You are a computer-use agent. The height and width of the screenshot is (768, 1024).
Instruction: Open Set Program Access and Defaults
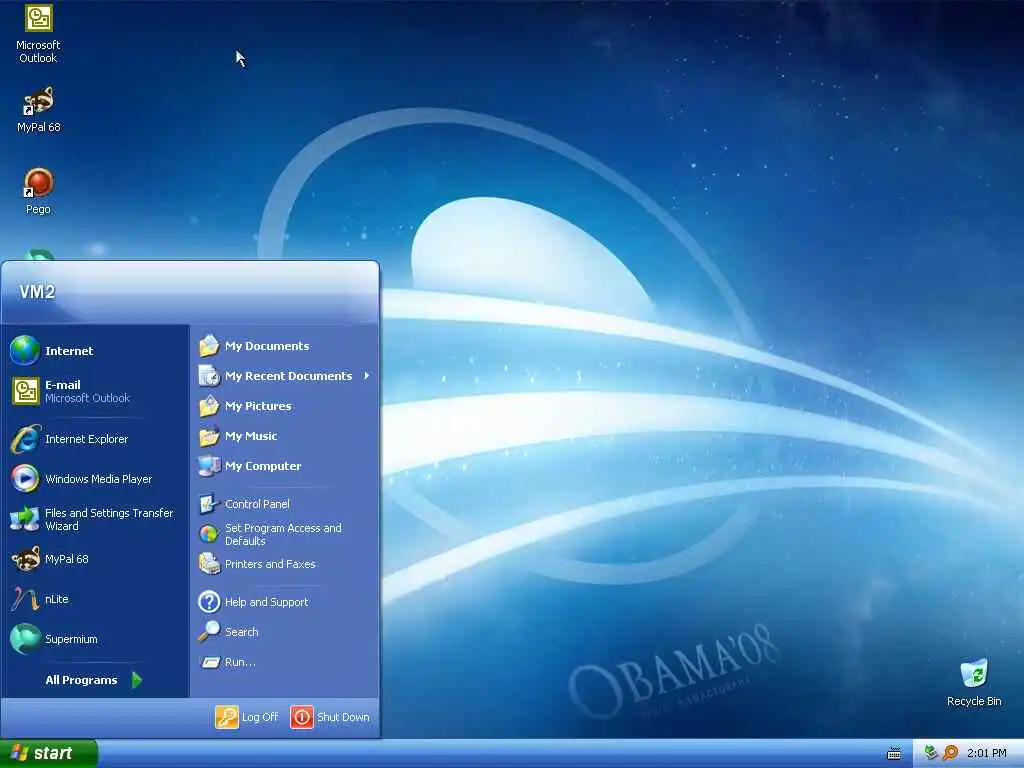tap(285, 534)
